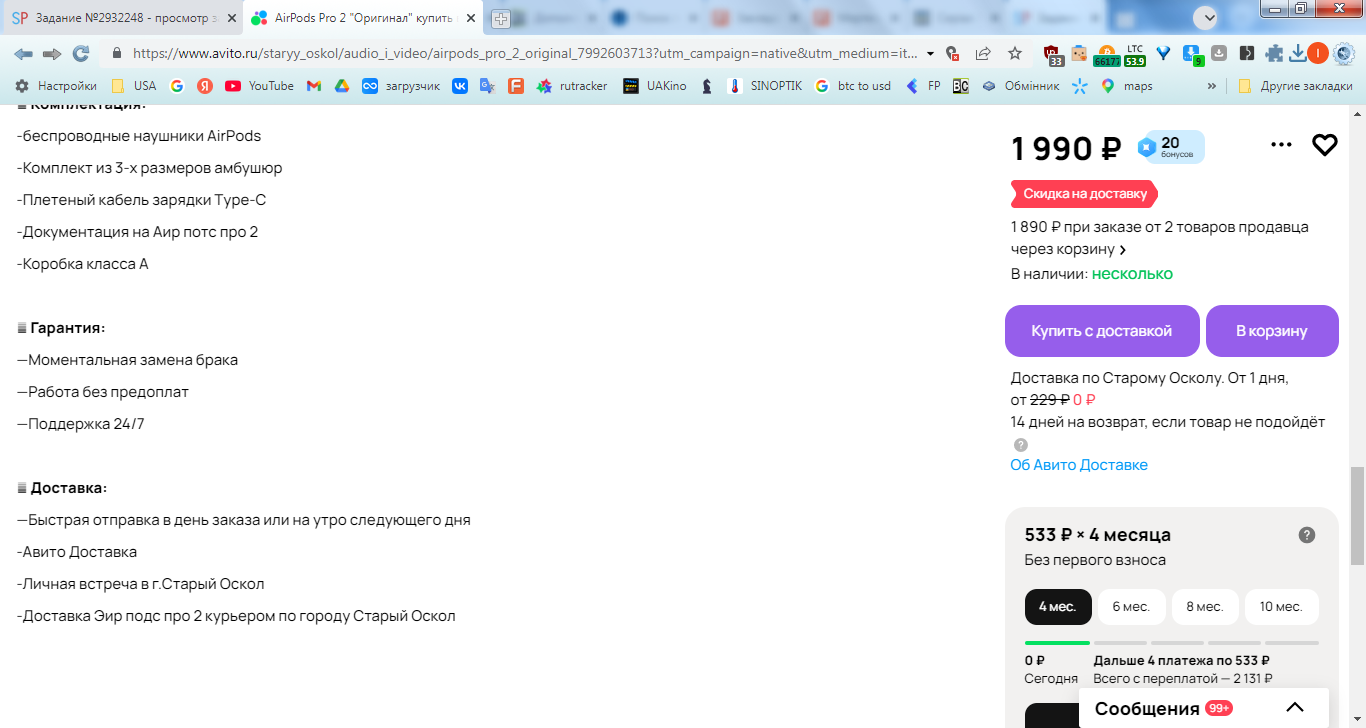Select the 10 мес. installment term
This screenshot has width=1366, height=728.
[1281, 607]
